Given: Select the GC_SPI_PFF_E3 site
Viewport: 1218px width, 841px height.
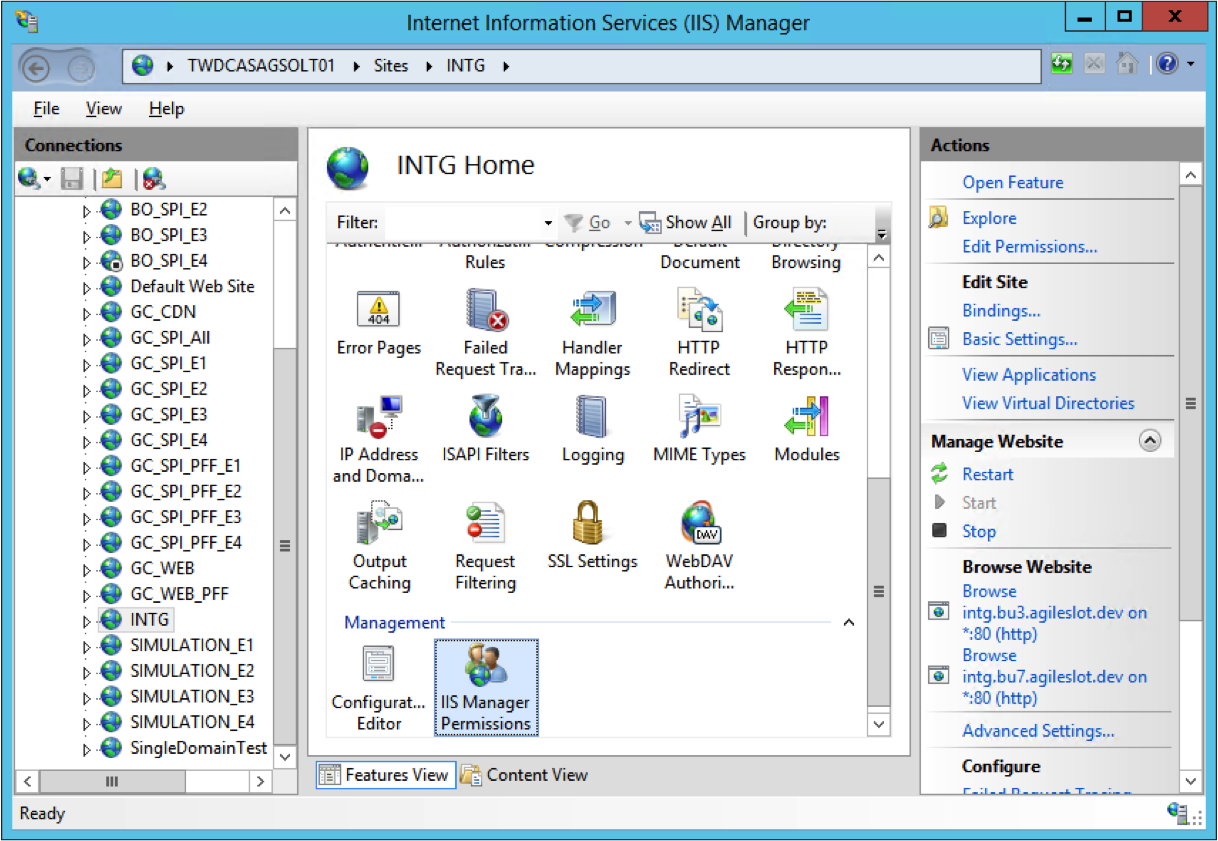Looking at the screenshot, I should pyautogui.click(x=185, y=517).
